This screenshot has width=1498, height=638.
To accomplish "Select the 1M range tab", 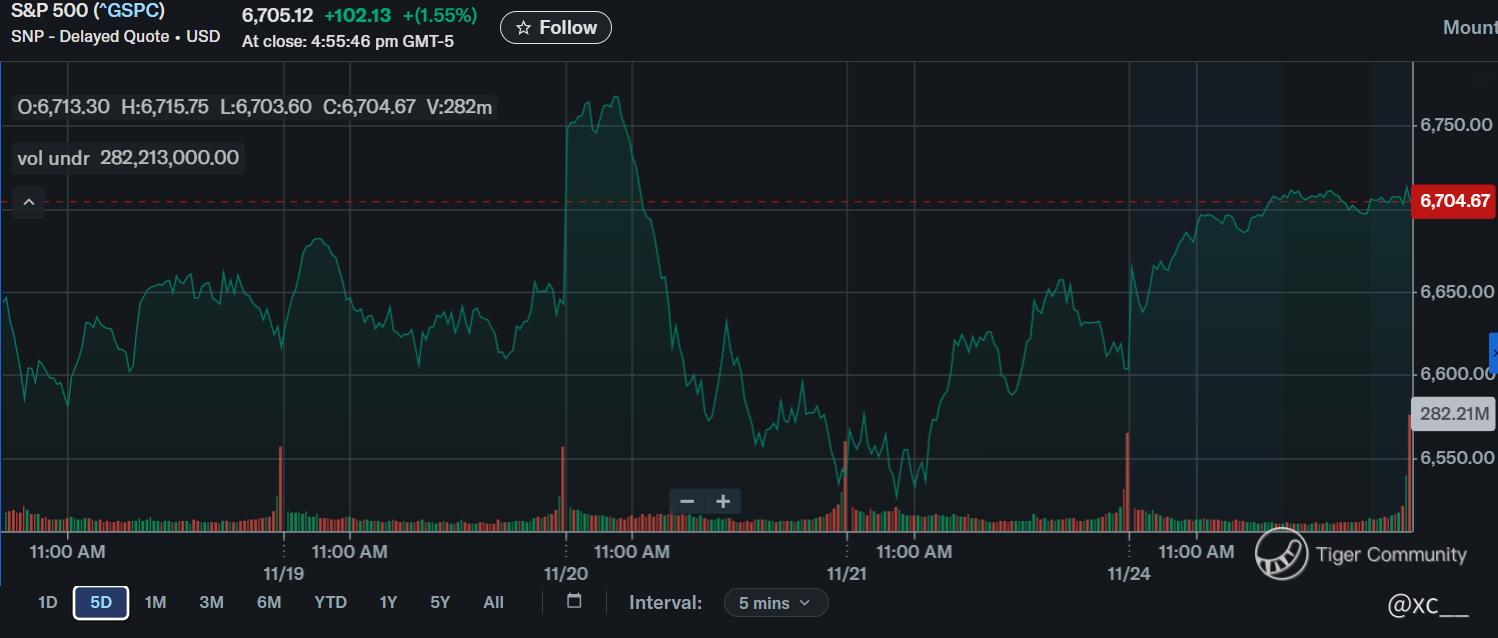I will coord(155,603).
